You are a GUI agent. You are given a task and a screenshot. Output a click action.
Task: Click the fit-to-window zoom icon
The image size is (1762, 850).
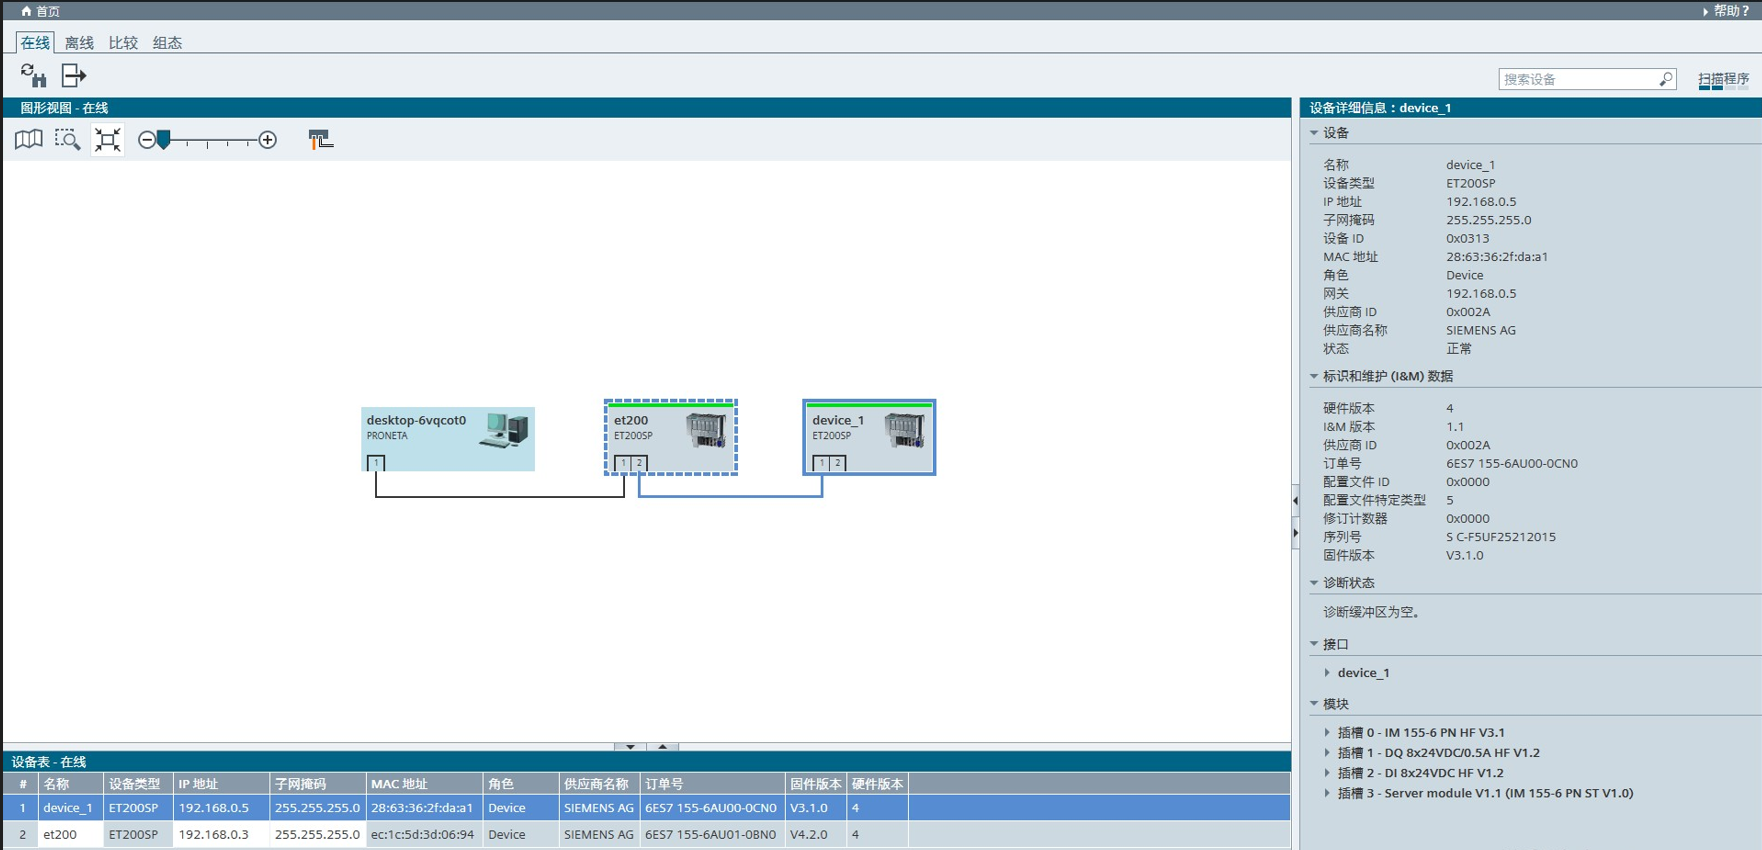pyautogui.click(x=107, y=140)
